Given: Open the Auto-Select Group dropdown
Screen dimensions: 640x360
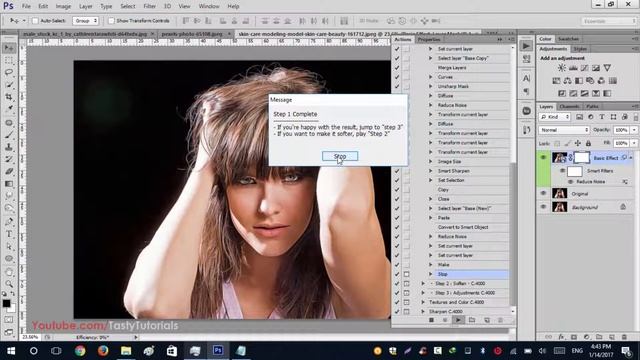Looking at the screenshot, I should pos(85,20).
